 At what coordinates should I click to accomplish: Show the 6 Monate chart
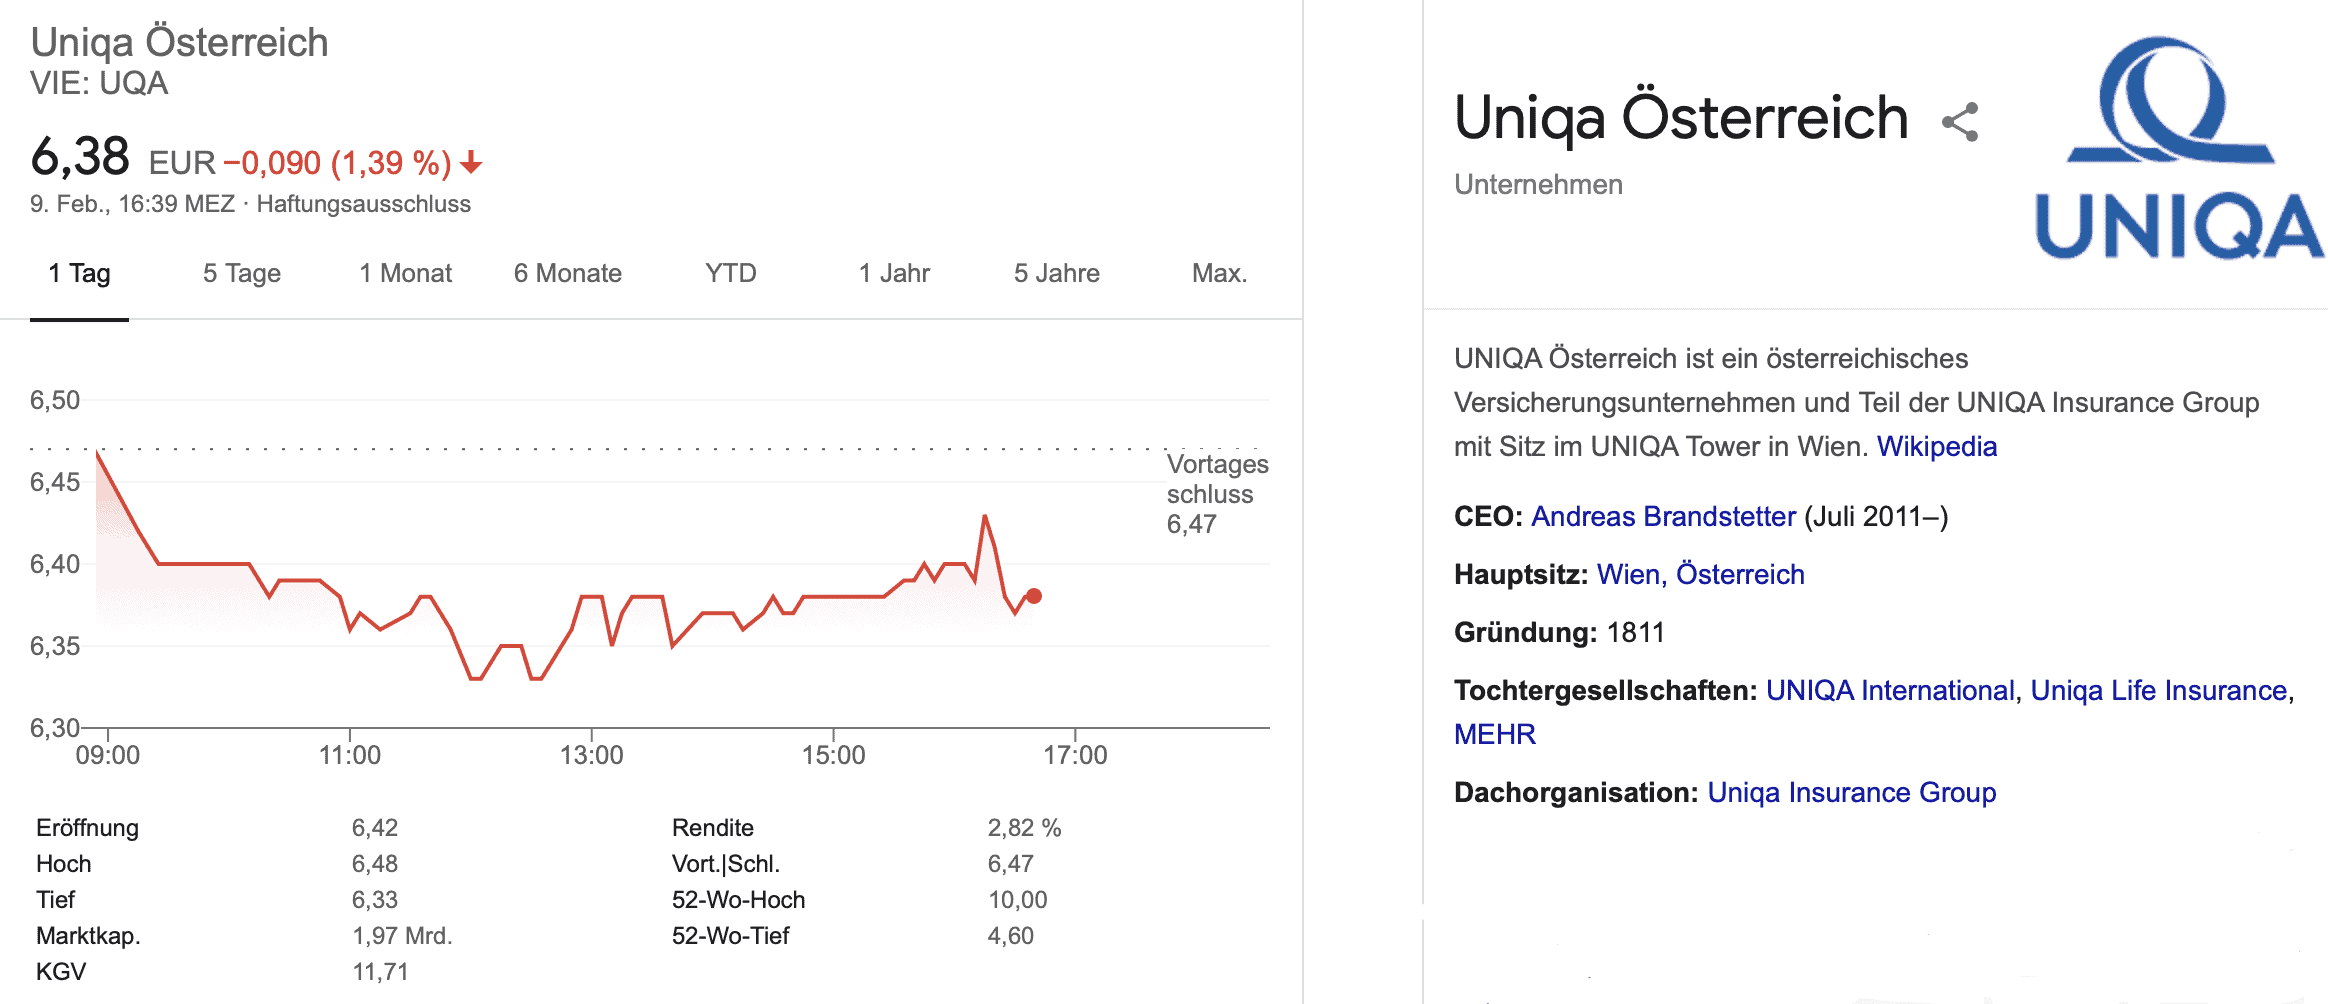567,273
